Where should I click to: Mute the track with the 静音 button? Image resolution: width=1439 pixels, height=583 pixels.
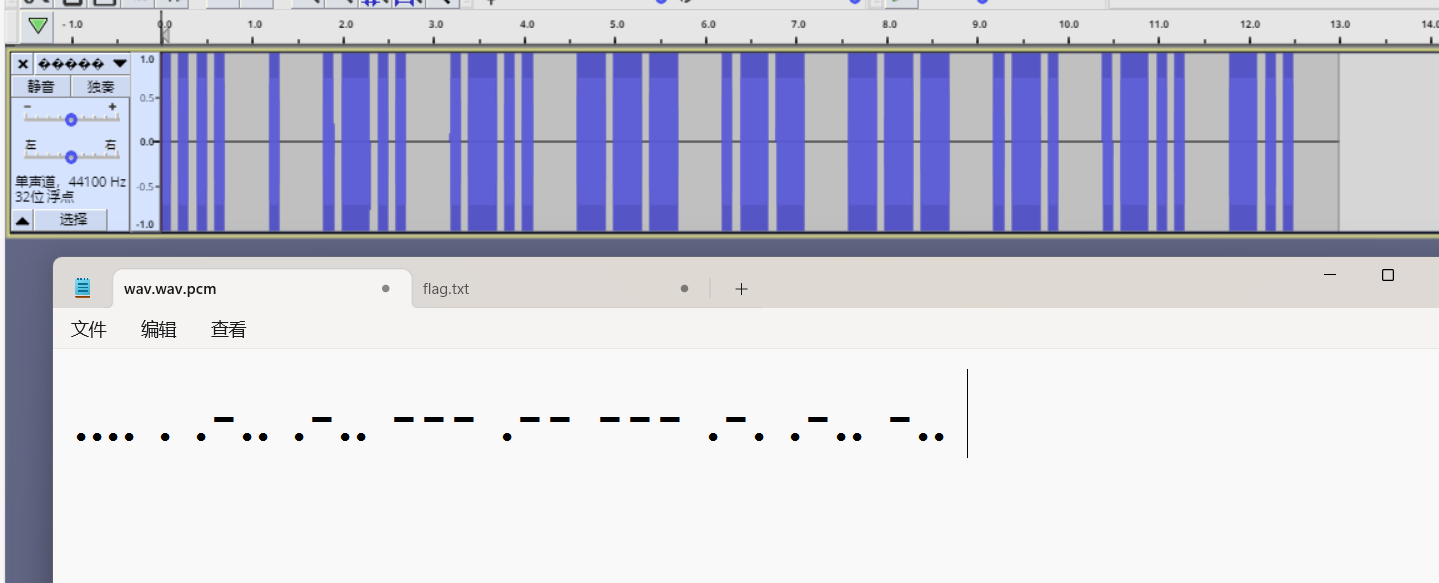click(x=41, y=87)
